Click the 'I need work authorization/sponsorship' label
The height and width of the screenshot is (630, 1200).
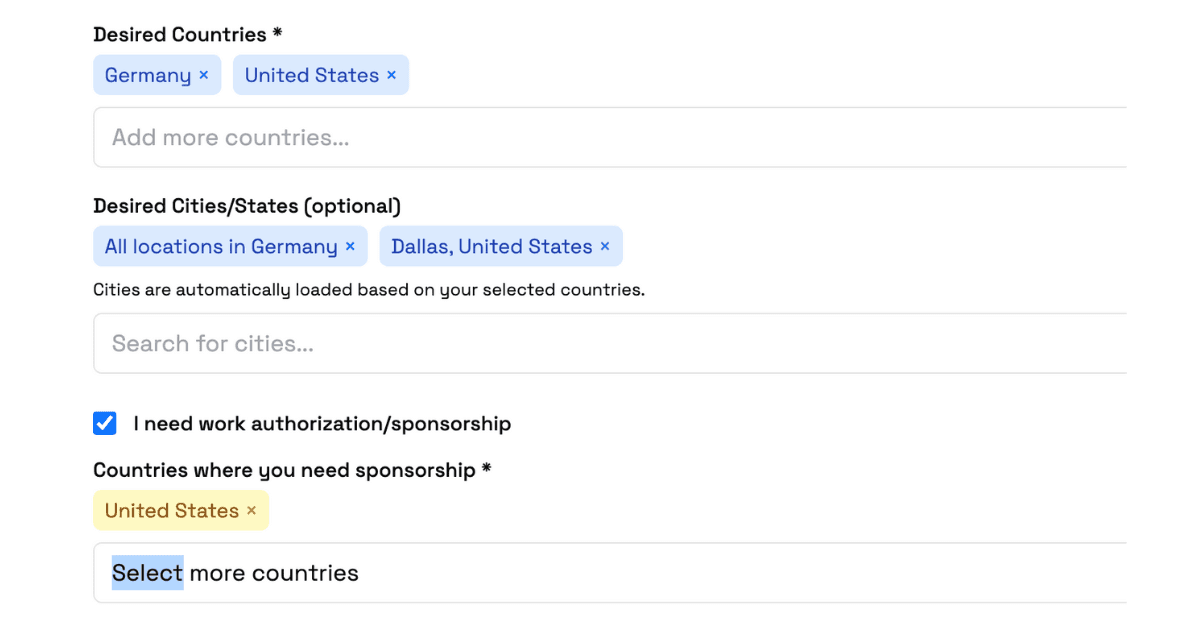[322, 424]
